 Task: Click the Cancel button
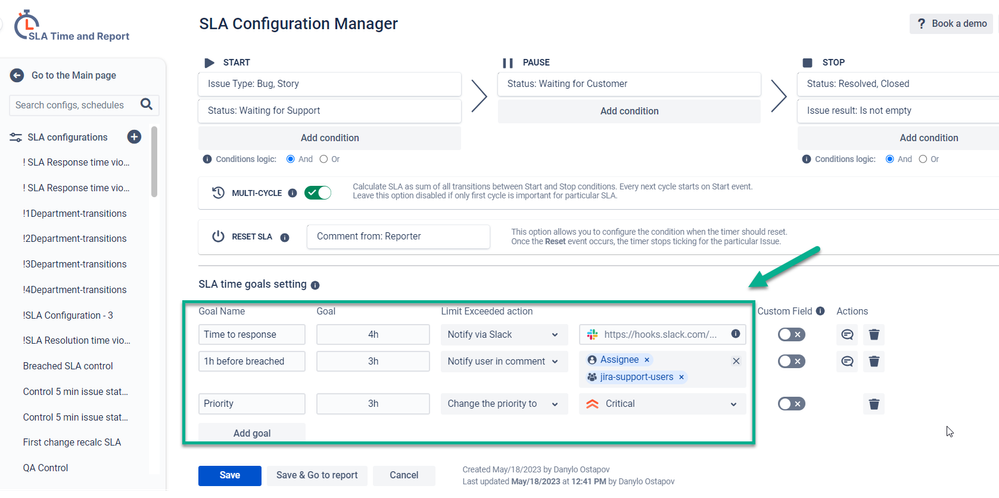tap(404, 476)
